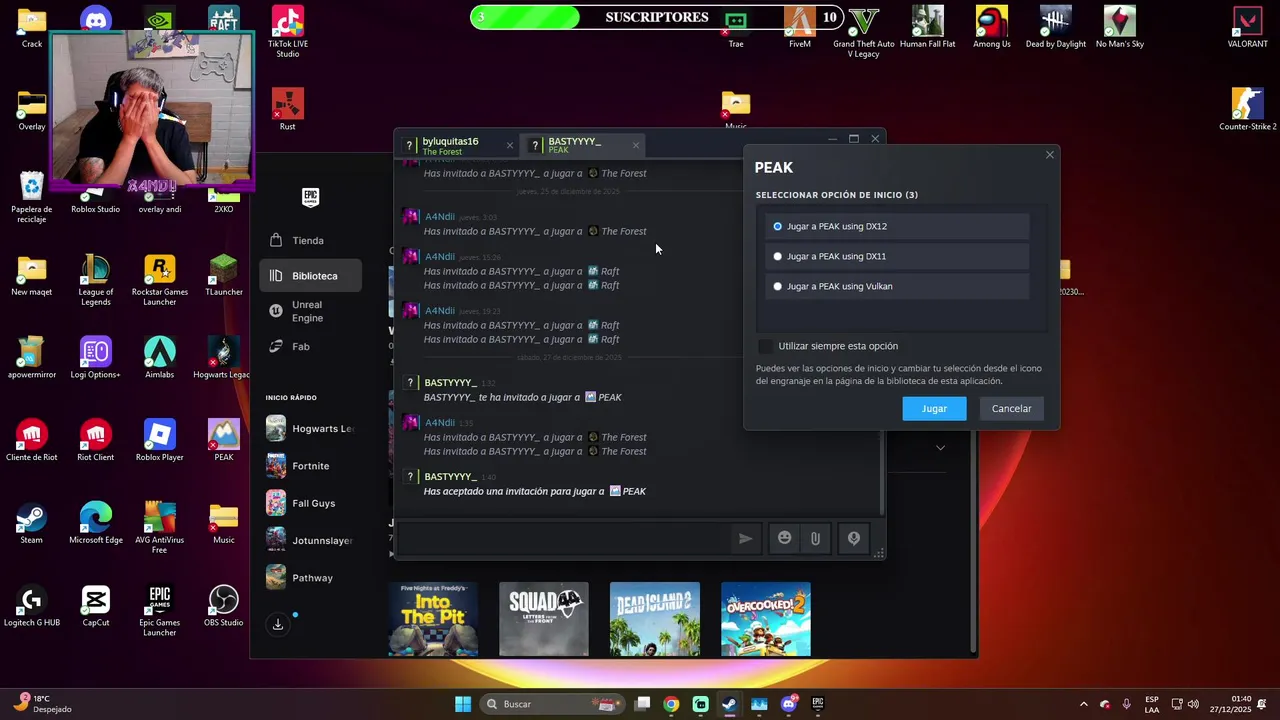This screenshot has width=1280, height=720.
Task: Click the send message arrow icon
Action: click(x=745, y=538)
